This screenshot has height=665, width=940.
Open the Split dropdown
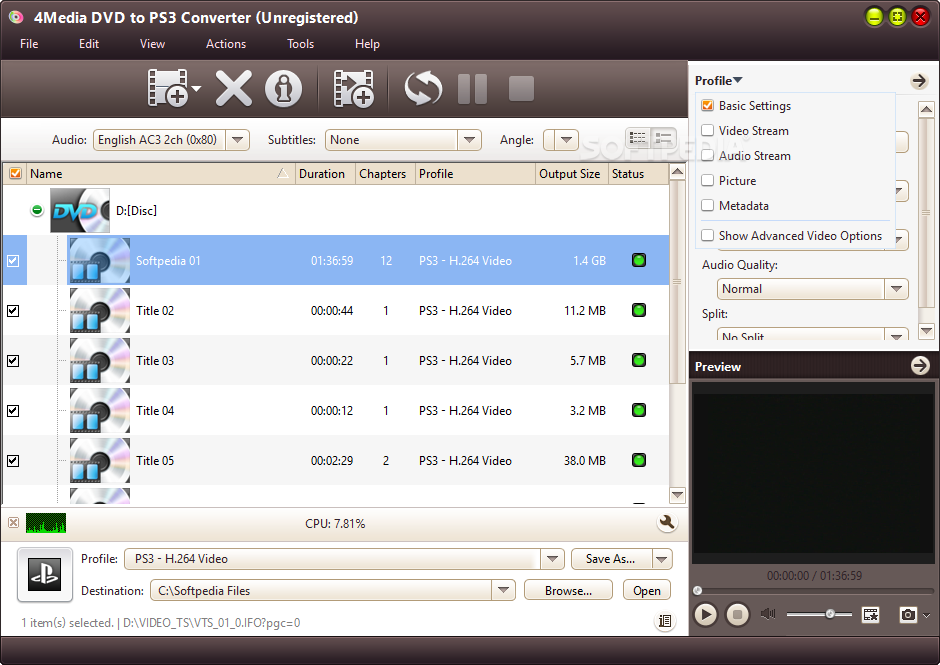click(896, 335)
